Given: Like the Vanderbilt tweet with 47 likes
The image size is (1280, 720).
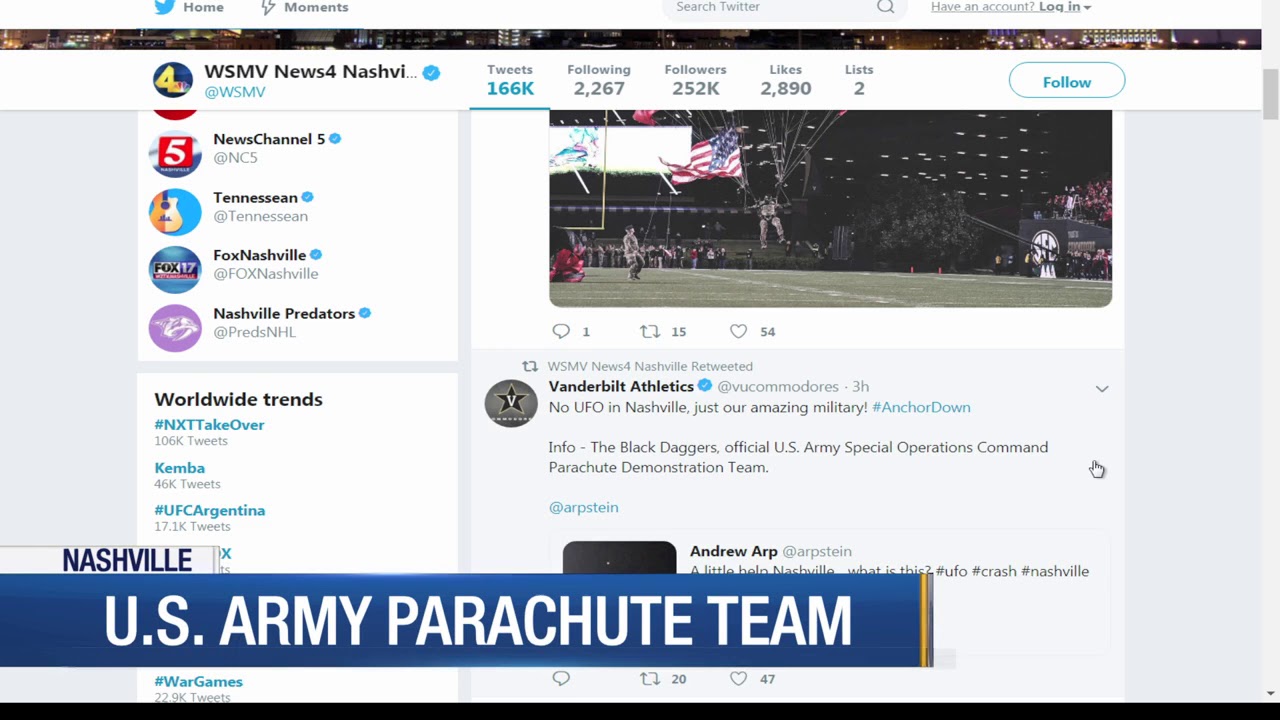Looking at the screenshot, I should click(738, 678).
